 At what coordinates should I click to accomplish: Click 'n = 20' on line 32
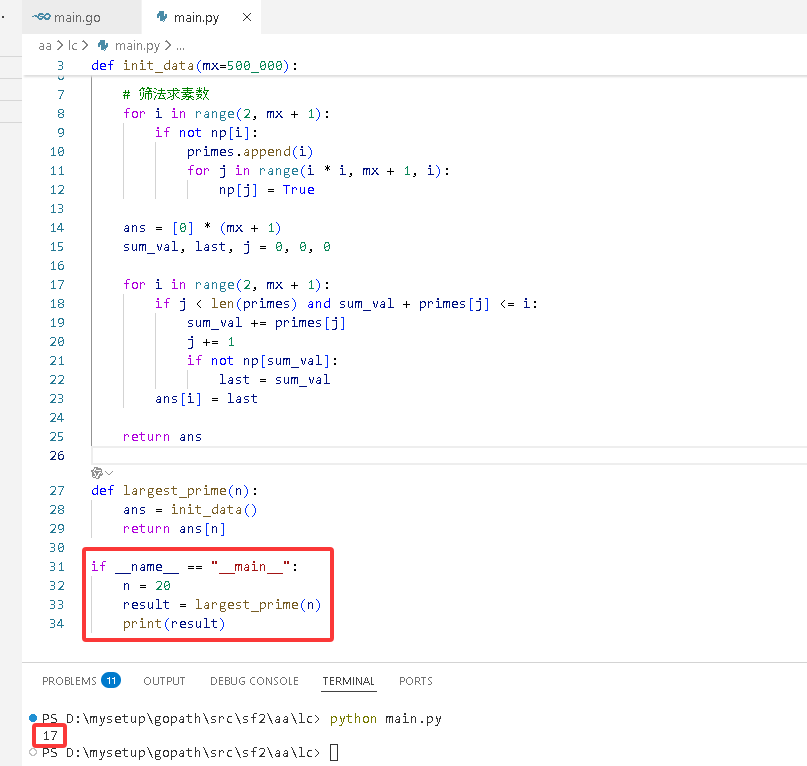(x=147, y=586)
